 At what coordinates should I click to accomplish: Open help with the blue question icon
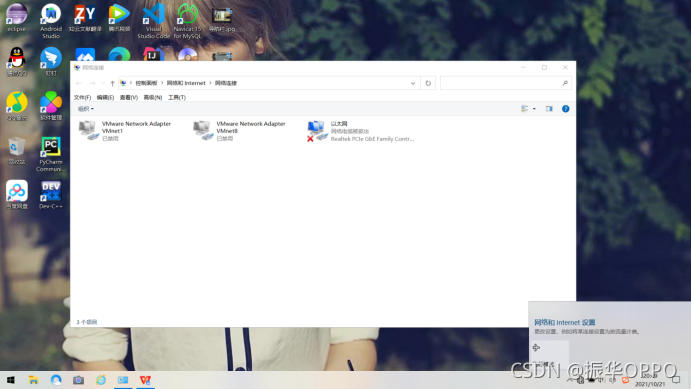[565, 109]
